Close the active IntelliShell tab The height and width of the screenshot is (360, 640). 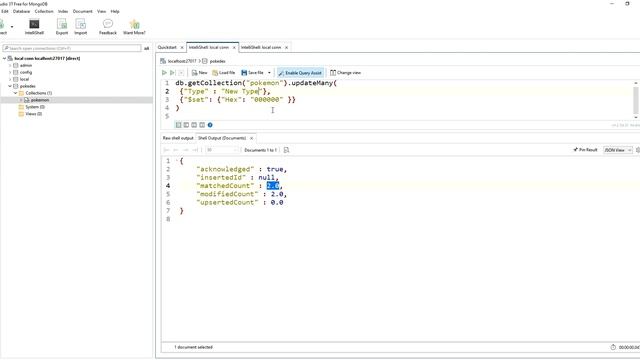coord(234,48)
